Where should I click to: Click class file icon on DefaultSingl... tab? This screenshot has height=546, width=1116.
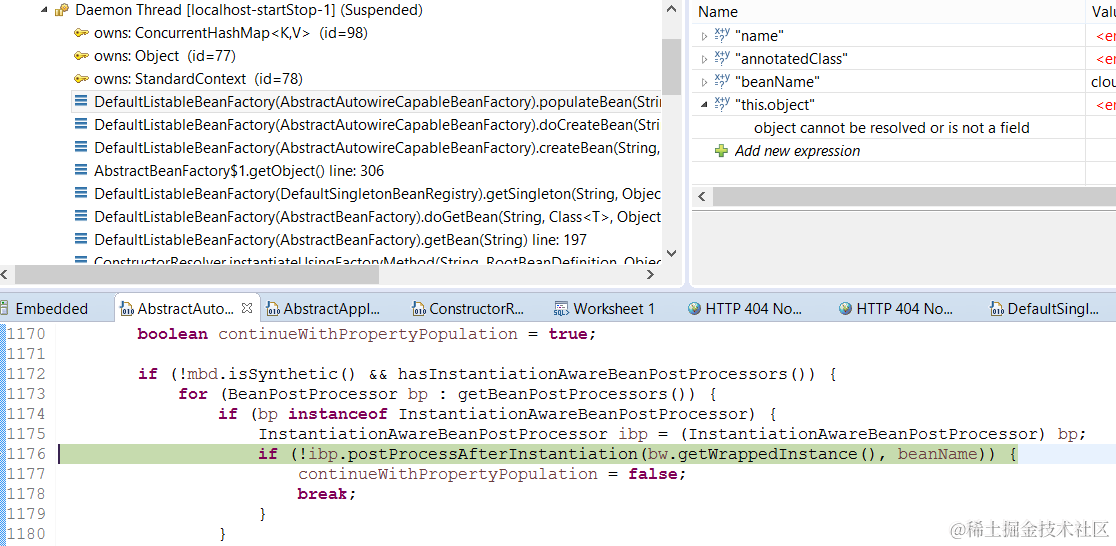click(x=996, y=308)
